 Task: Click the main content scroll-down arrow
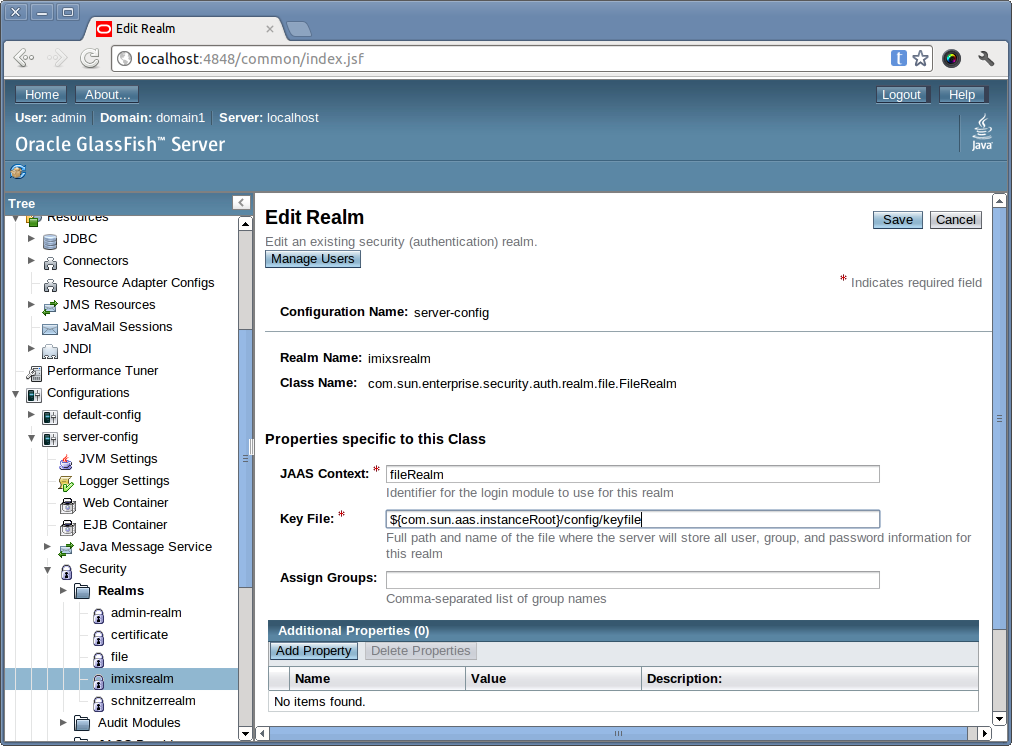click(x=999, y=718)
